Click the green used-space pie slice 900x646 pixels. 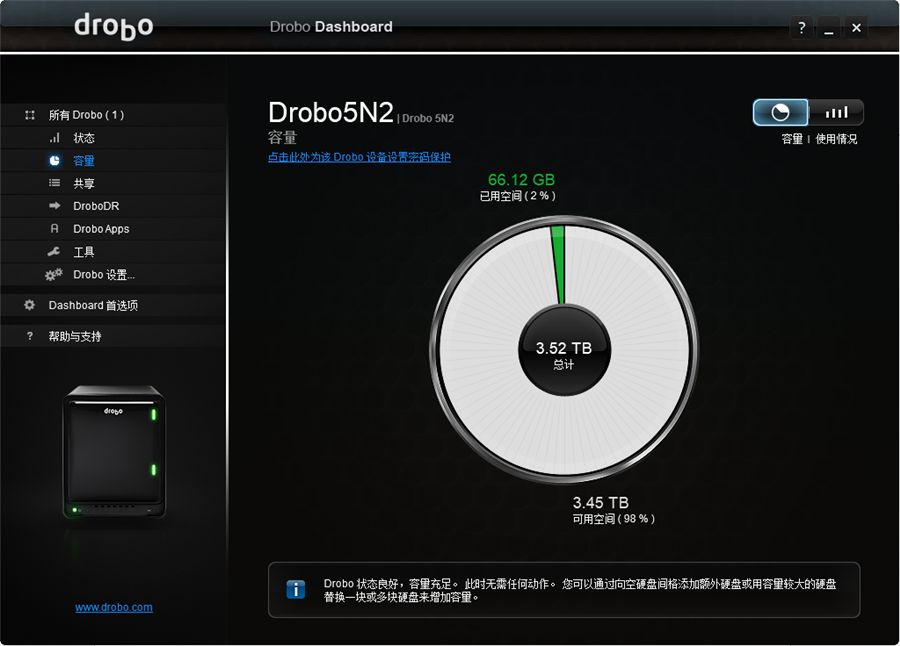(559, 262)
